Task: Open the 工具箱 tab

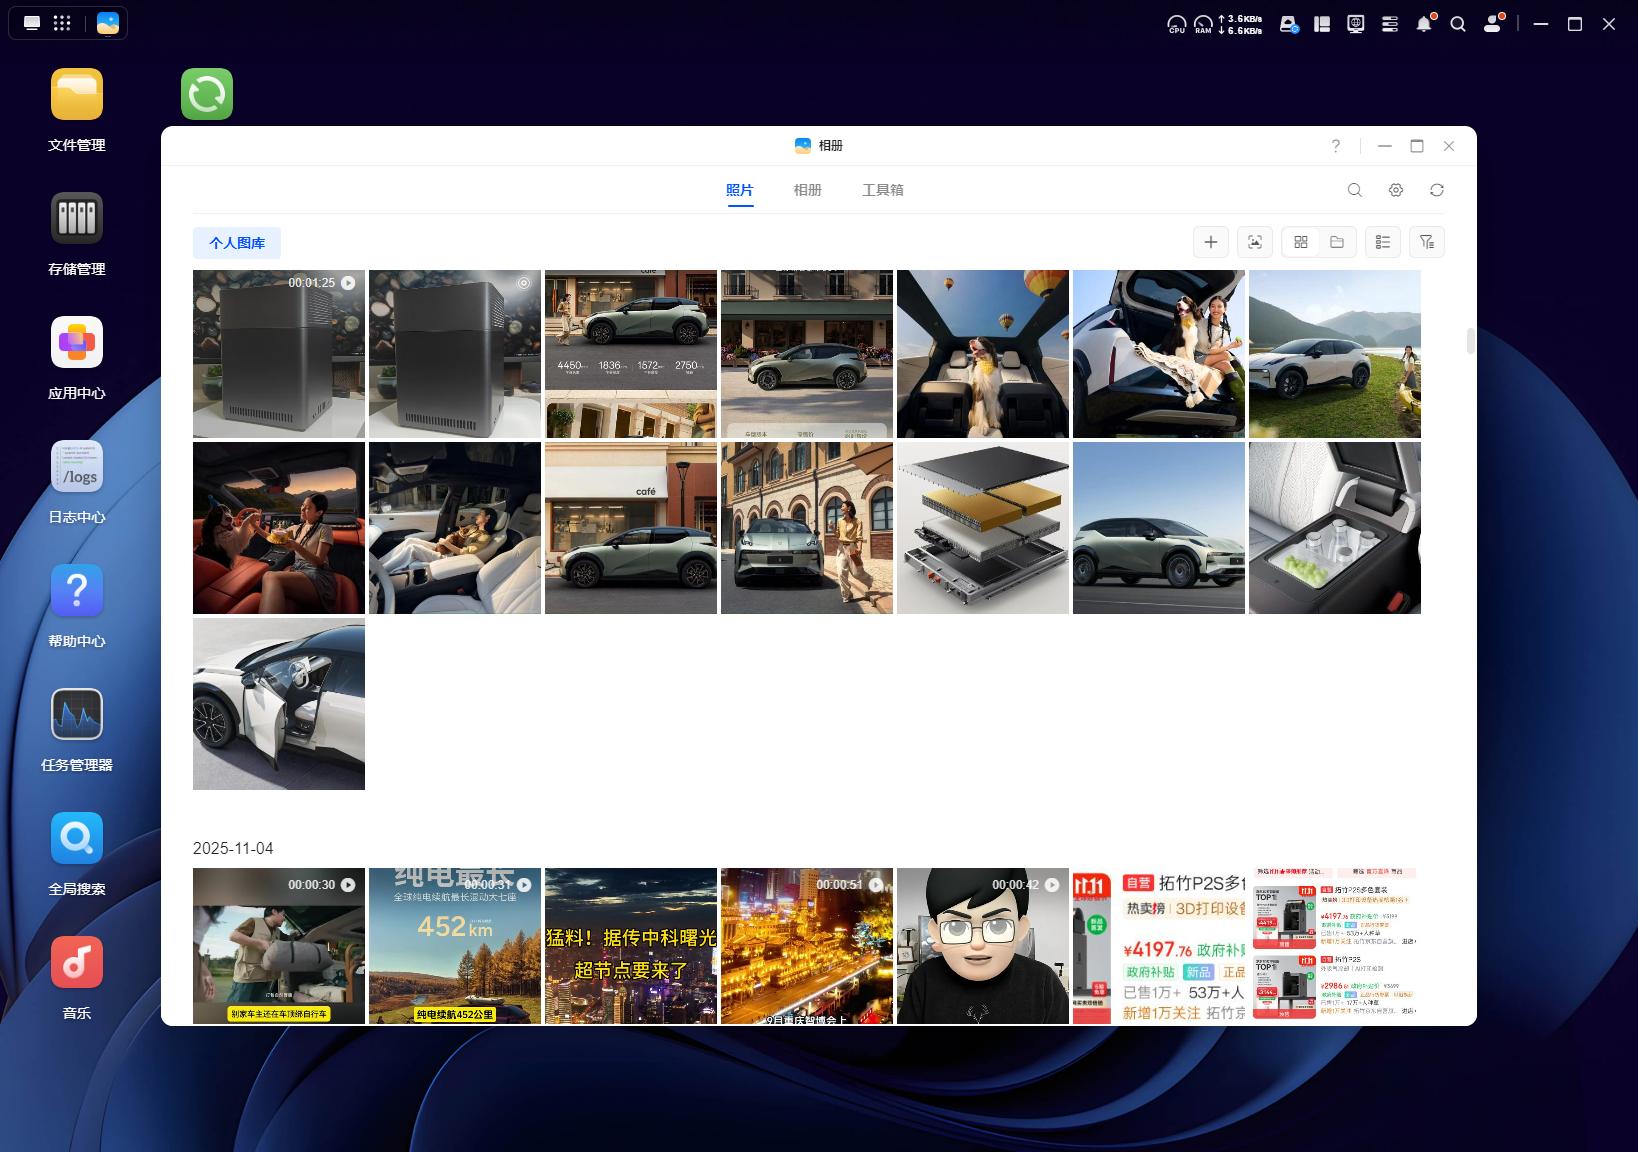Action: [882, 190]
